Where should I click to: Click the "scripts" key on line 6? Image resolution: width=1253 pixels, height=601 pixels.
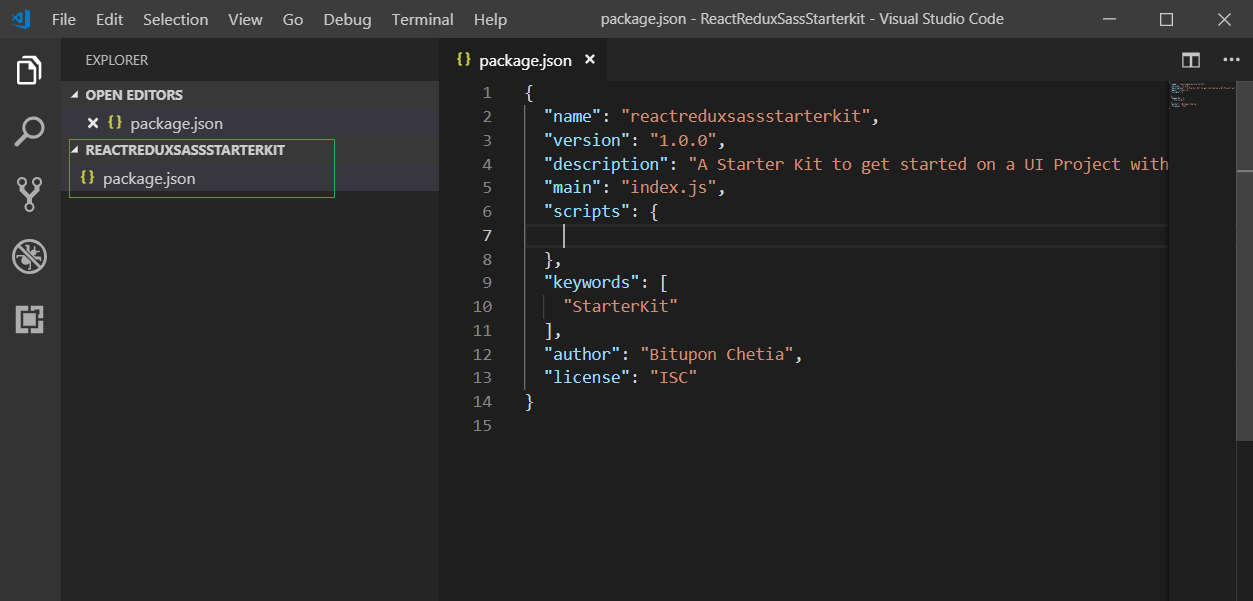coord(587,211)
